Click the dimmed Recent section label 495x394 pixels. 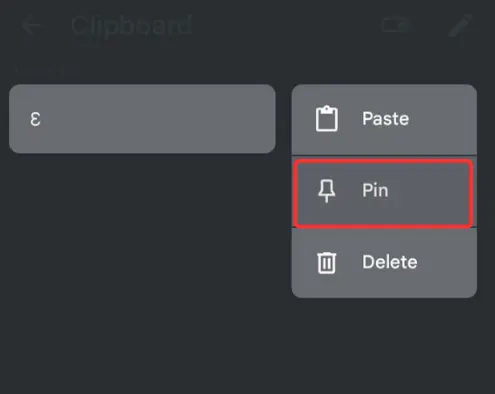[x=40, y=71]
